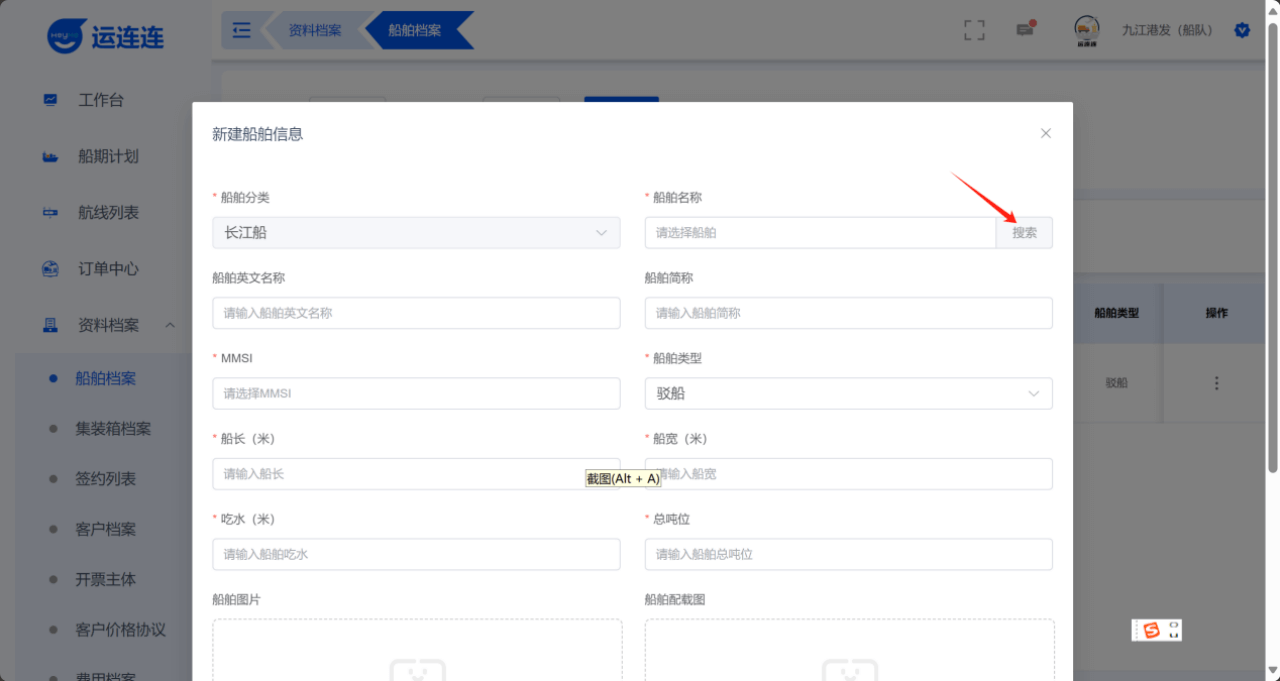
Task: Switch to the 资料档案 breadcrumb tab
Action: (314, 30)
